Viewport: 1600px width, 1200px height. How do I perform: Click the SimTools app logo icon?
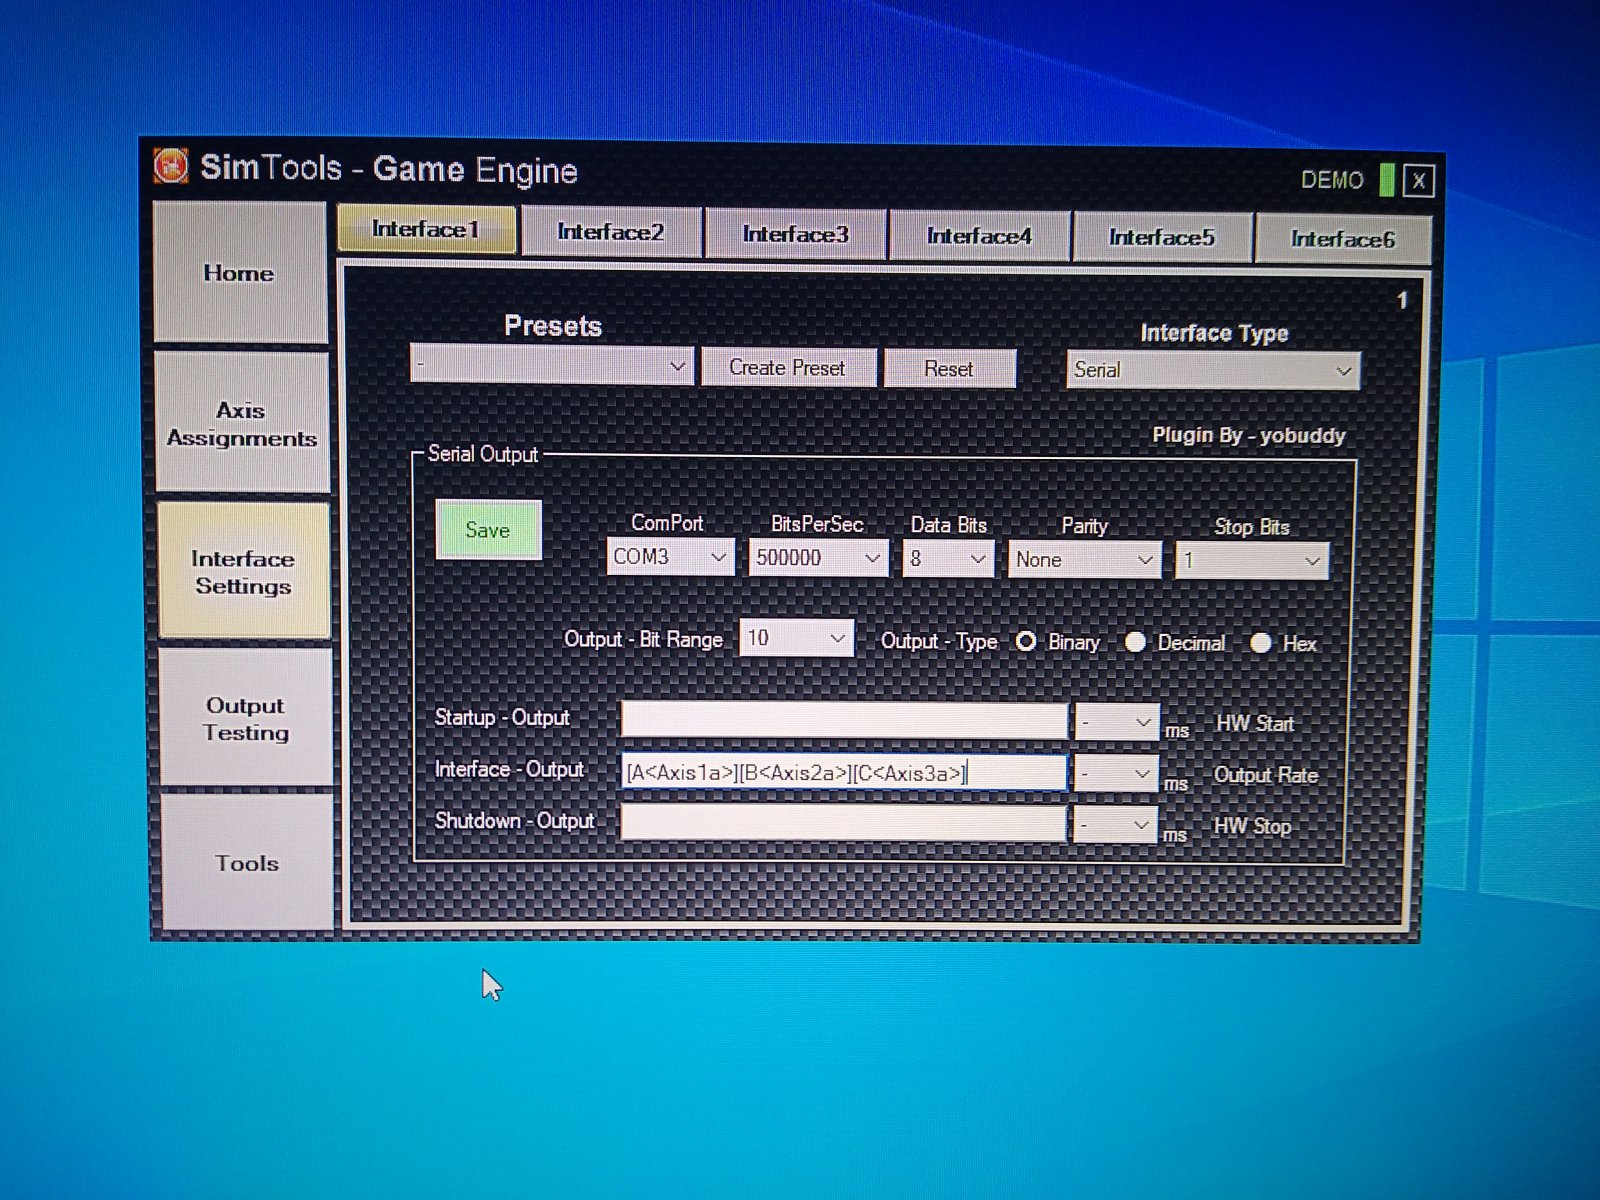click(171, 166)
